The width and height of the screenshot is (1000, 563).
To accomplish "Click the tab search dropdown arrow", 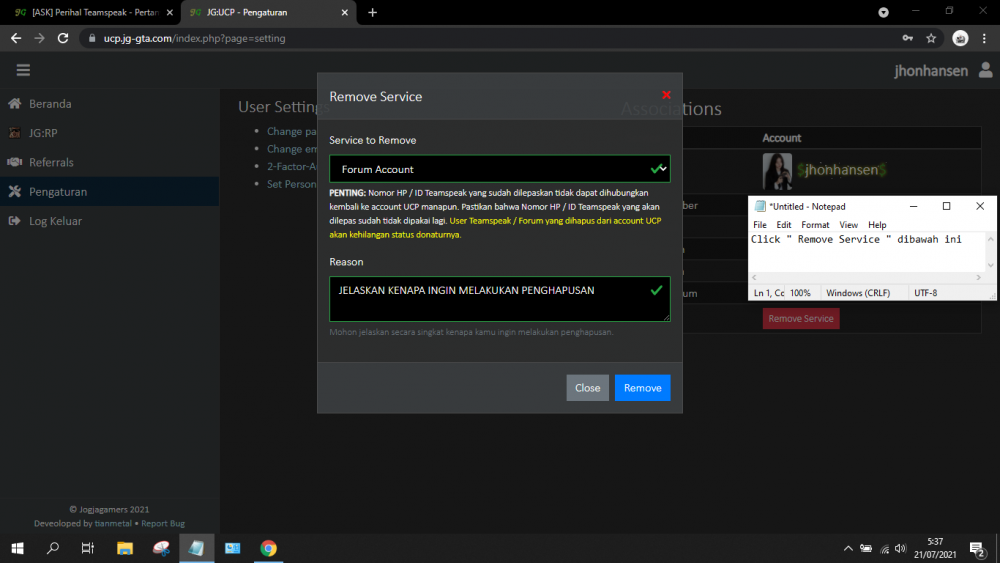I will 883,12.
